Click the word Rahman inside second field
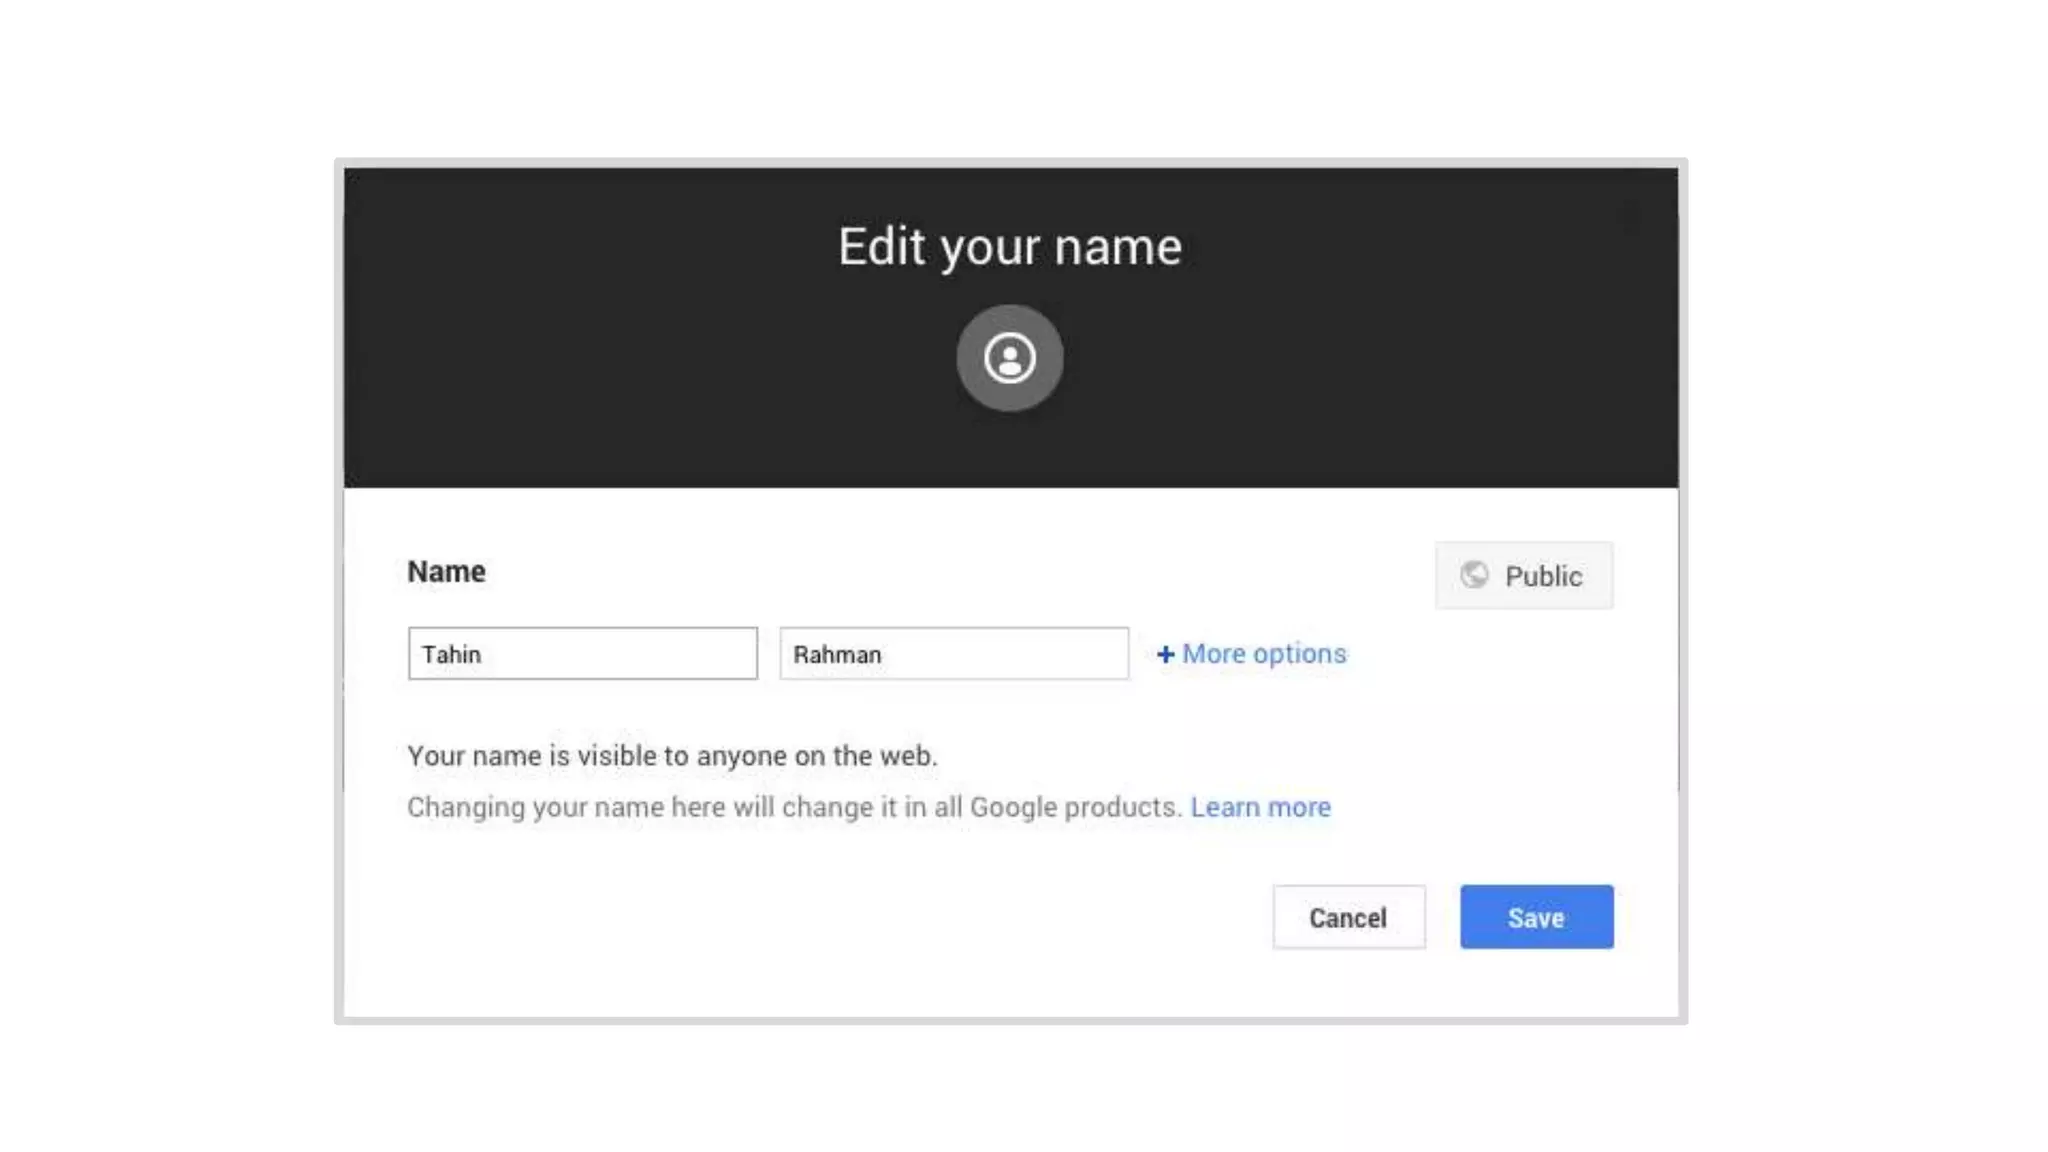2048x1152 pixels. pyautogui.click(x=837, y=655)
